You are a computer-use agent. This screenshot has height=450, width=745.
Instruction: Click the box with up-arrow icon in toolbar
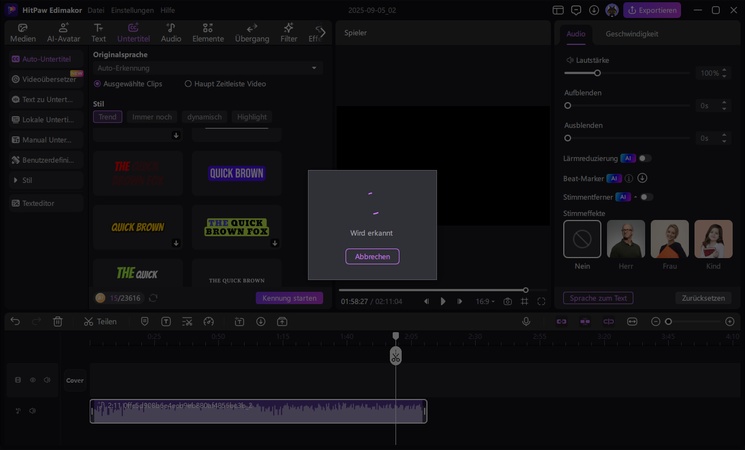point(282,322)
